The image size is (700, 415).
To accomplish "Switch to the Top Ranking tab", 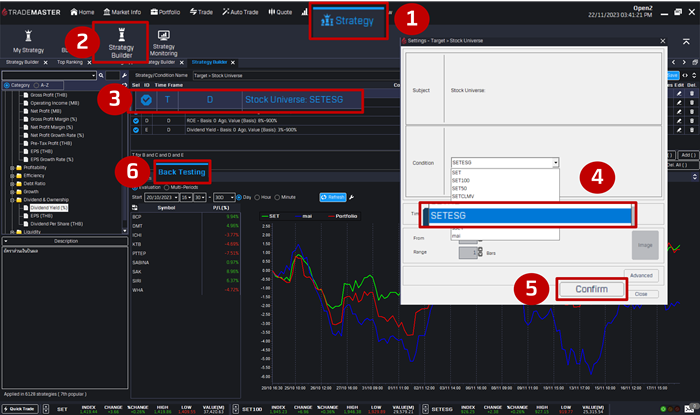I will click(x=70, y=61).
